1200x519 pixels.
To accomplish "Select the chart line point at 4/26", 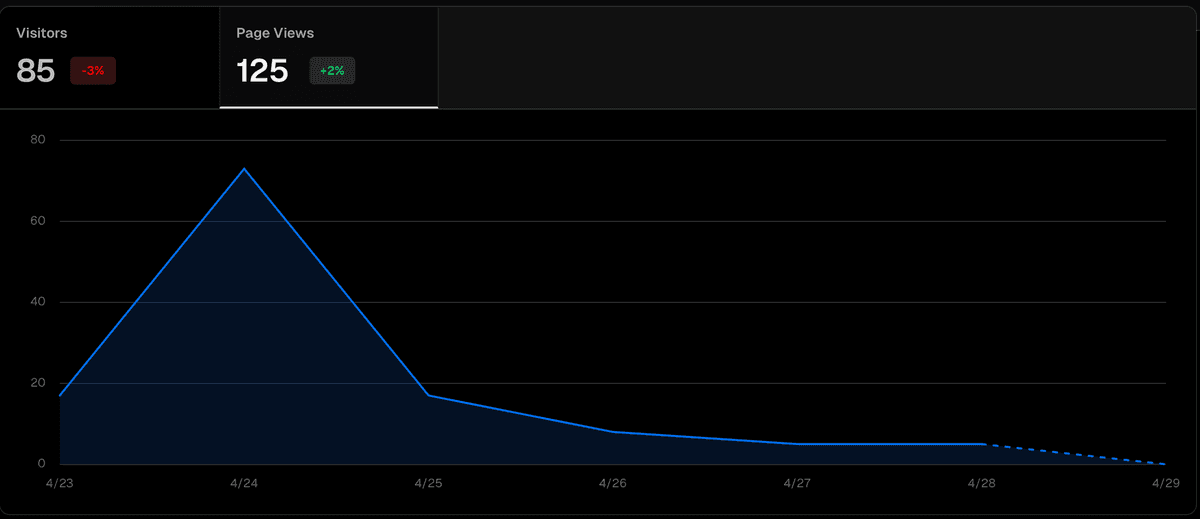I will pyautogui.click(x=613, y=432).
